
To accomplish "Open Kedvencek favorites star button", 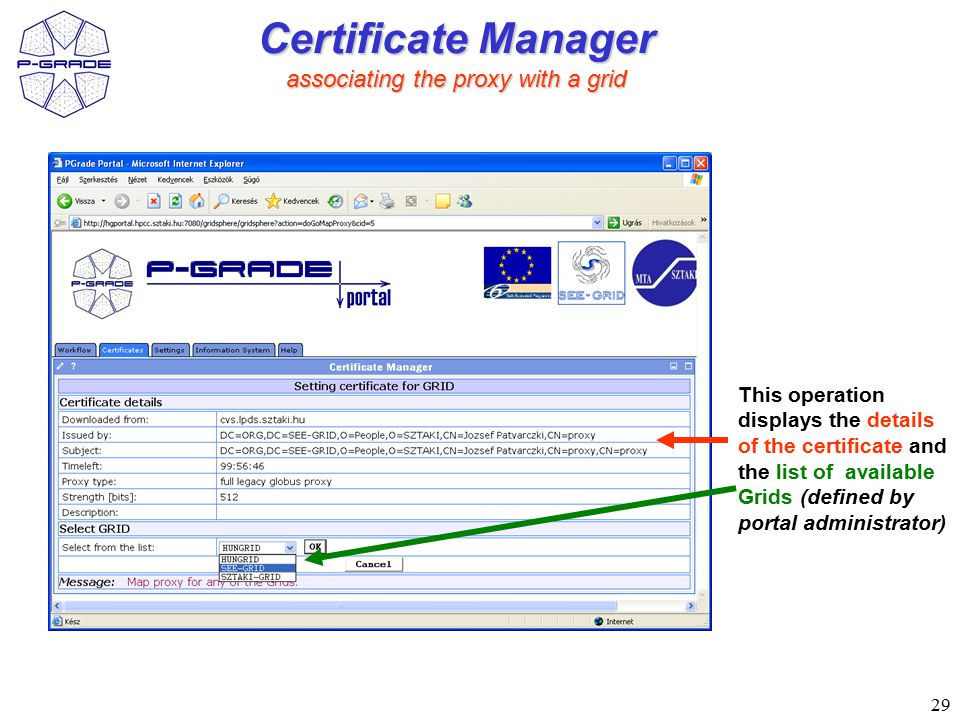I will pos(293,201).
